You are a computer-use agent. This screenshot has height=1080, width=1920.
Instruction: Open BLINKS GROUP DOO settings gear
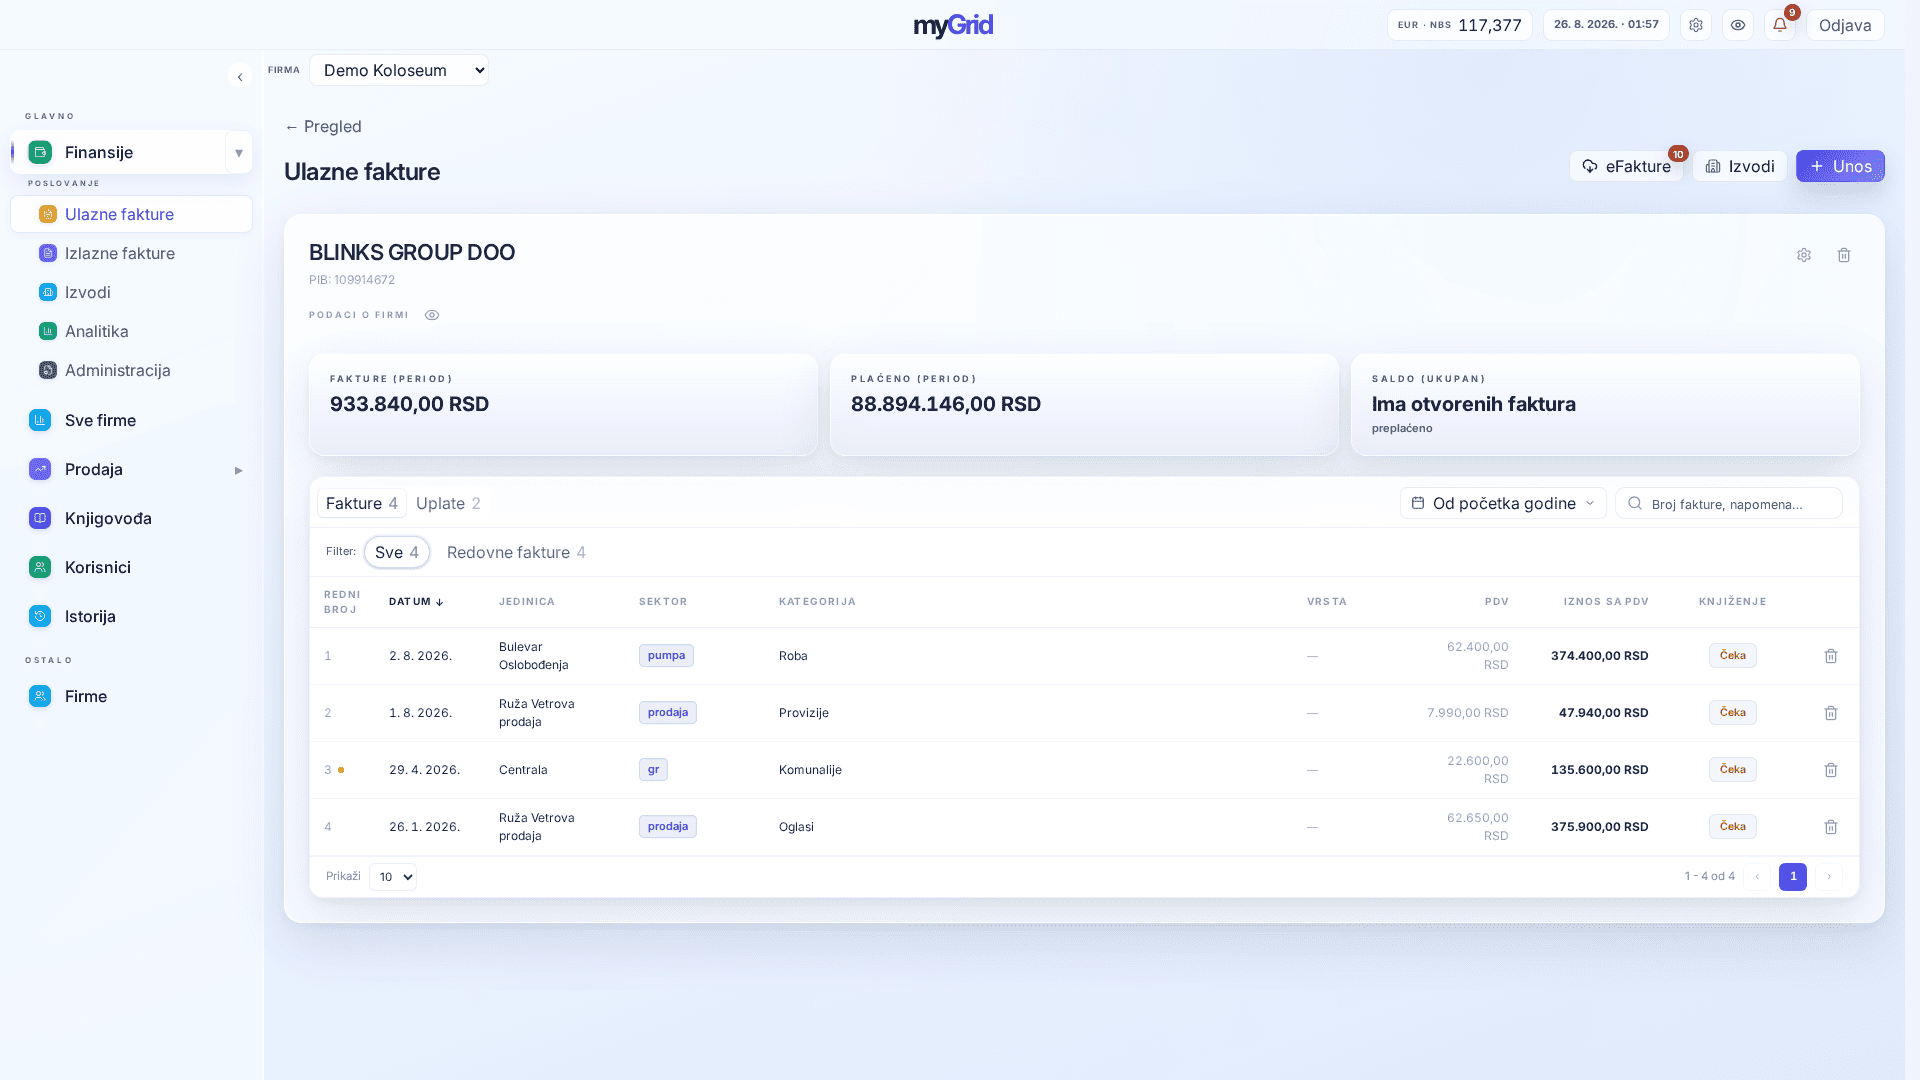pos(1804,255)
